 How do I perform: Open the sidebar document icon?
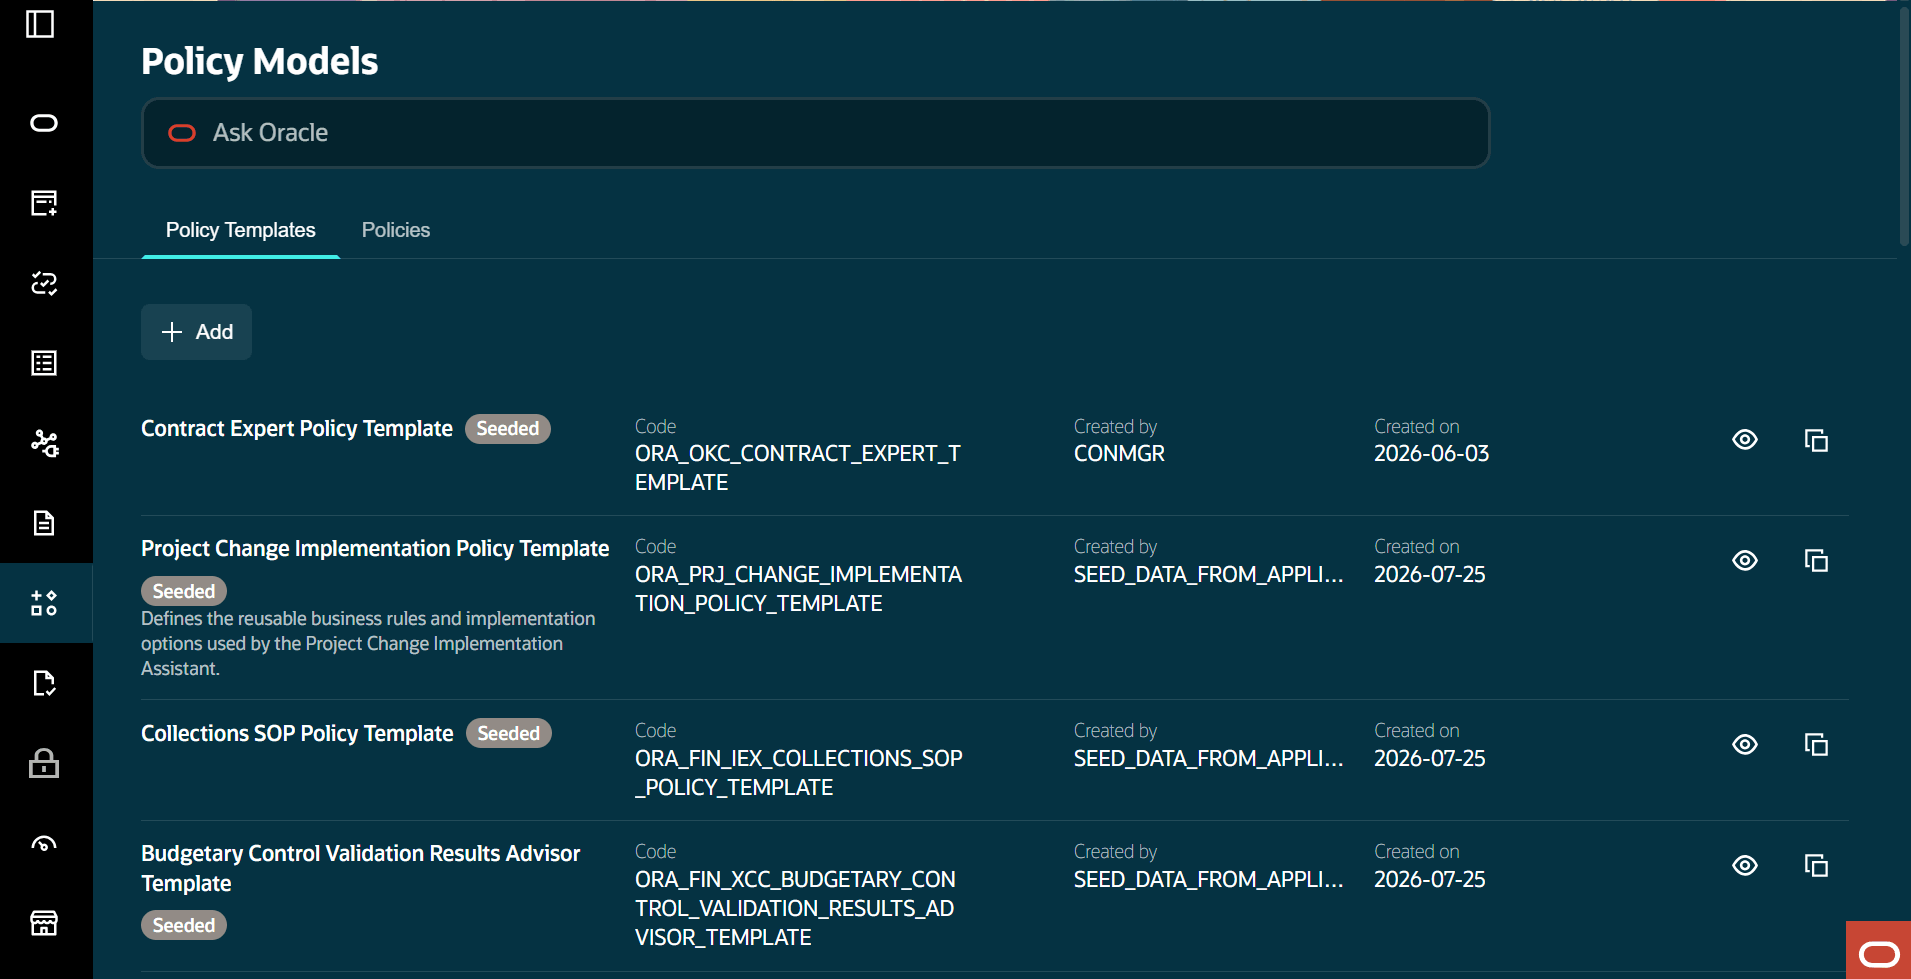[x=44, y=523]
